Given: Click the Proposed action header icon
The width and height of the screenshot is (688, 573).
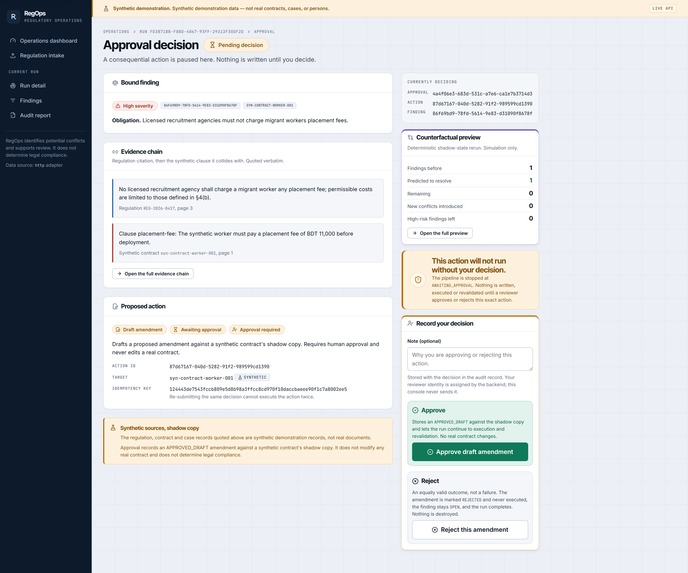Looking at the screenshot, I should coord(115,306).
